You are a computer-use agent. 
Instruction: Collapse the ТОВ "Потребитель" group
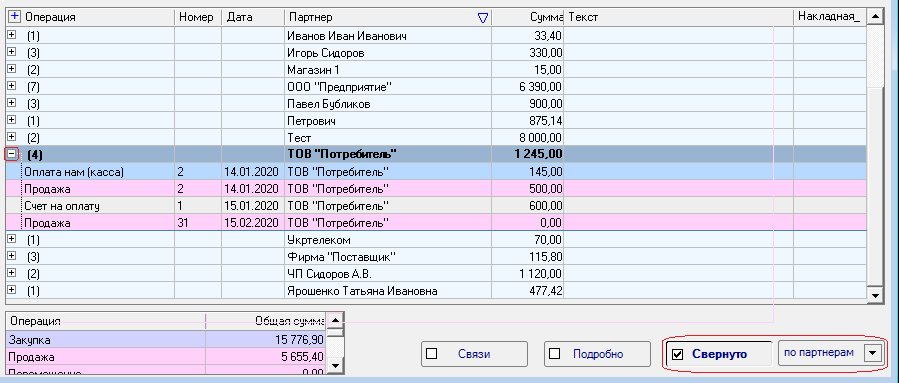(x=11, y=154)
